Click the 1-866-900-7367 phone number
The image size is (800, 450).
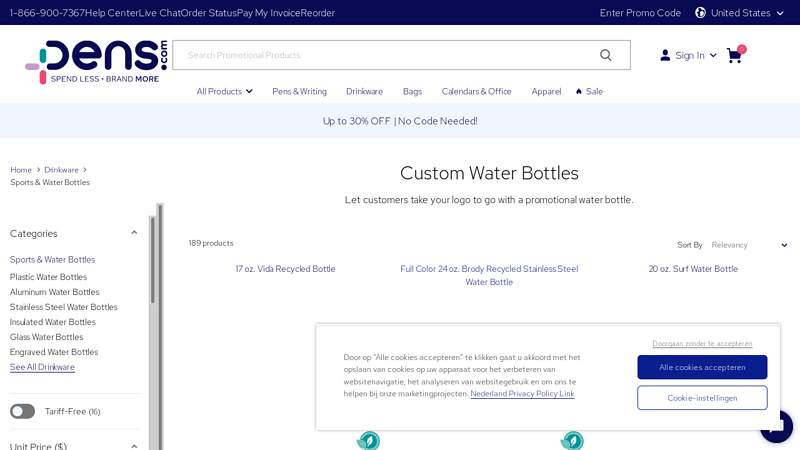click(x=47, y=13)
